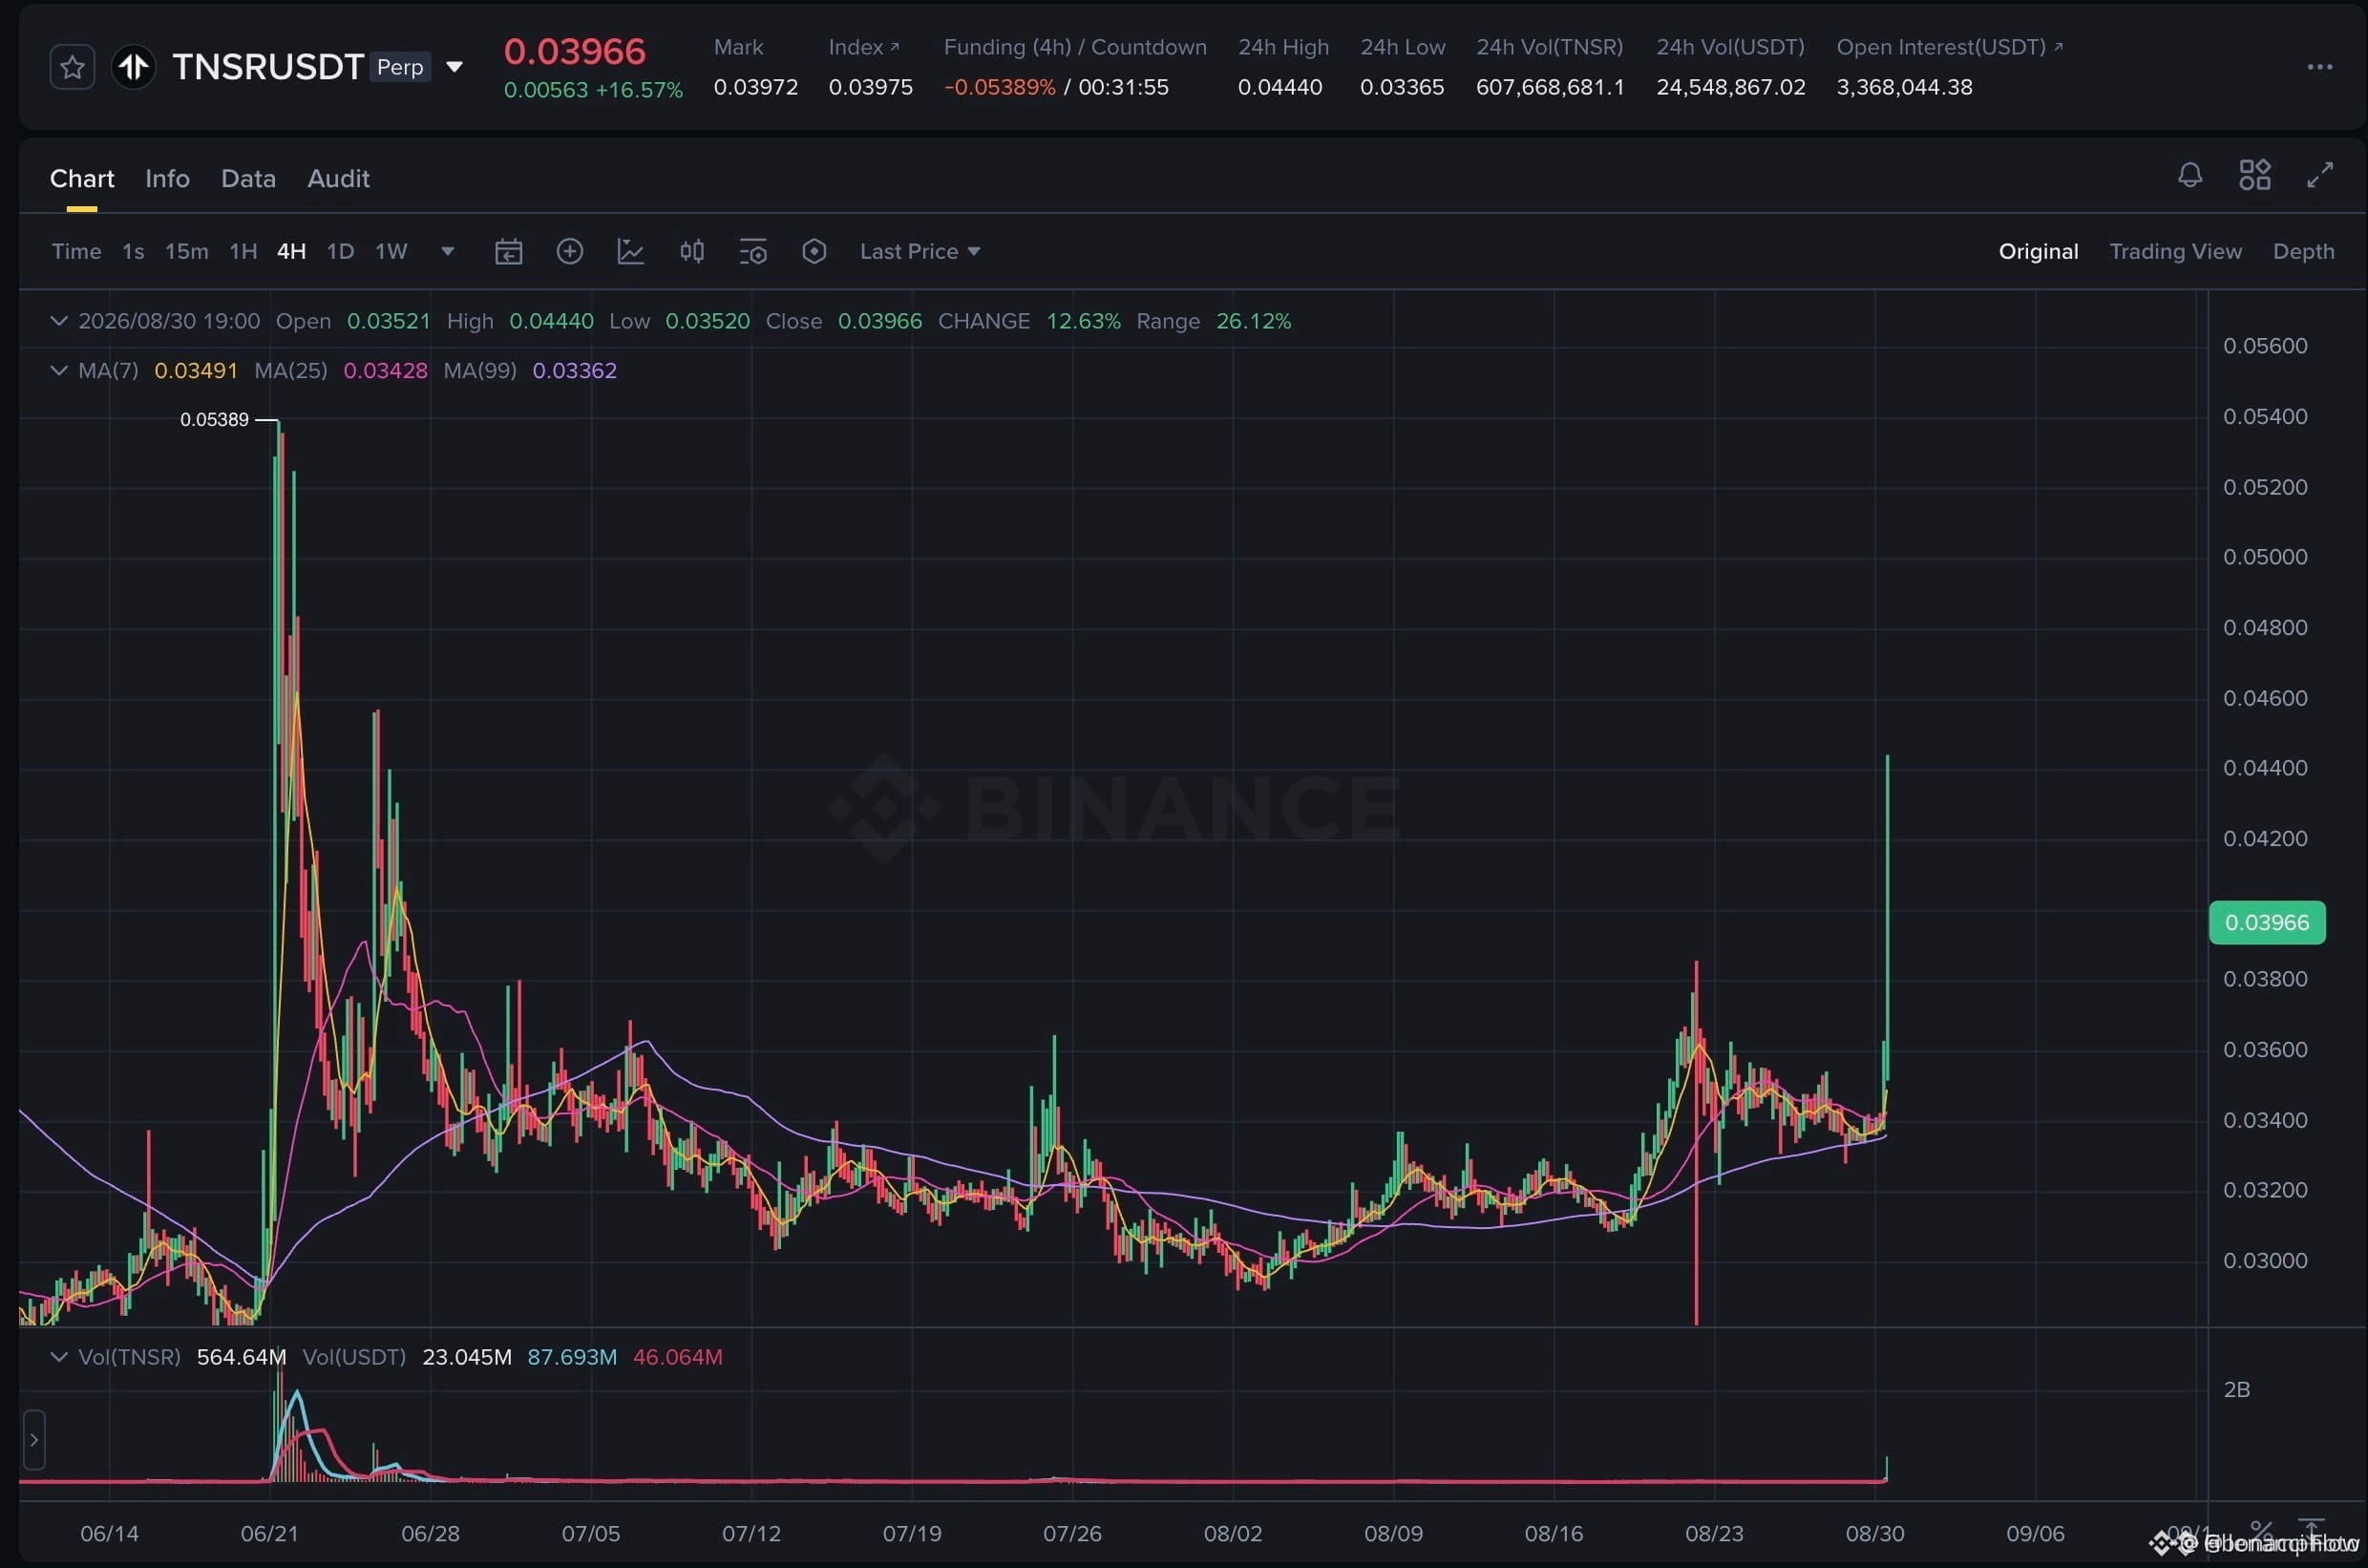Open the hexagon chart settings icon
2368x1568 pixels.
(814, 251)
